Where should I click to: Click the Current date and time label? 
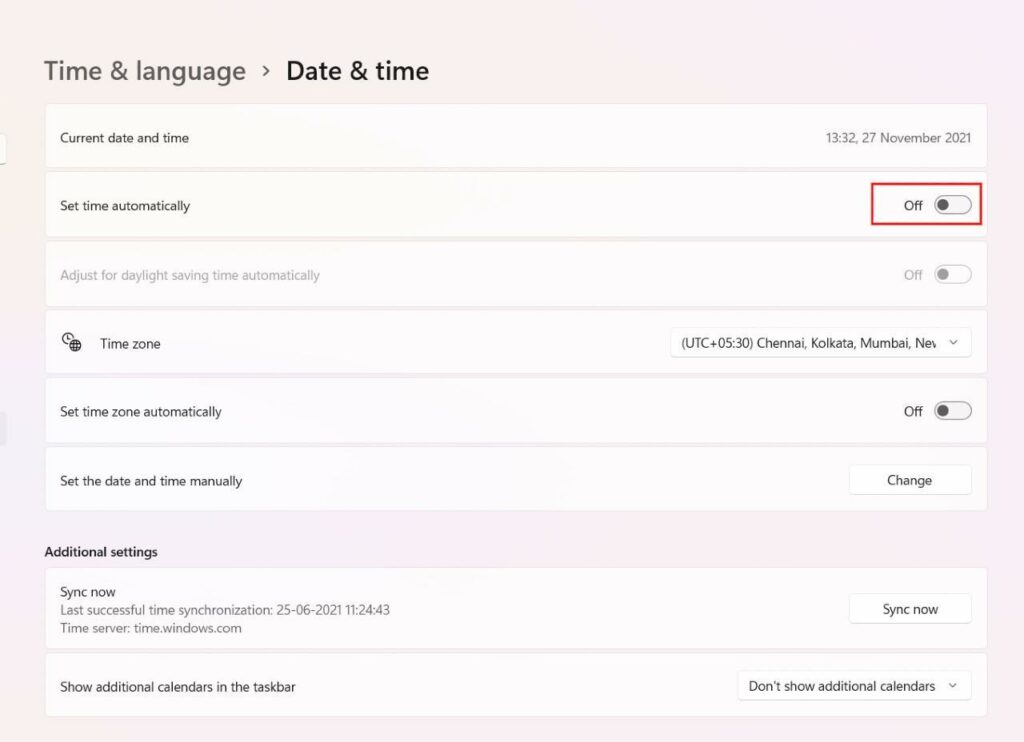[x=124, y=138]
